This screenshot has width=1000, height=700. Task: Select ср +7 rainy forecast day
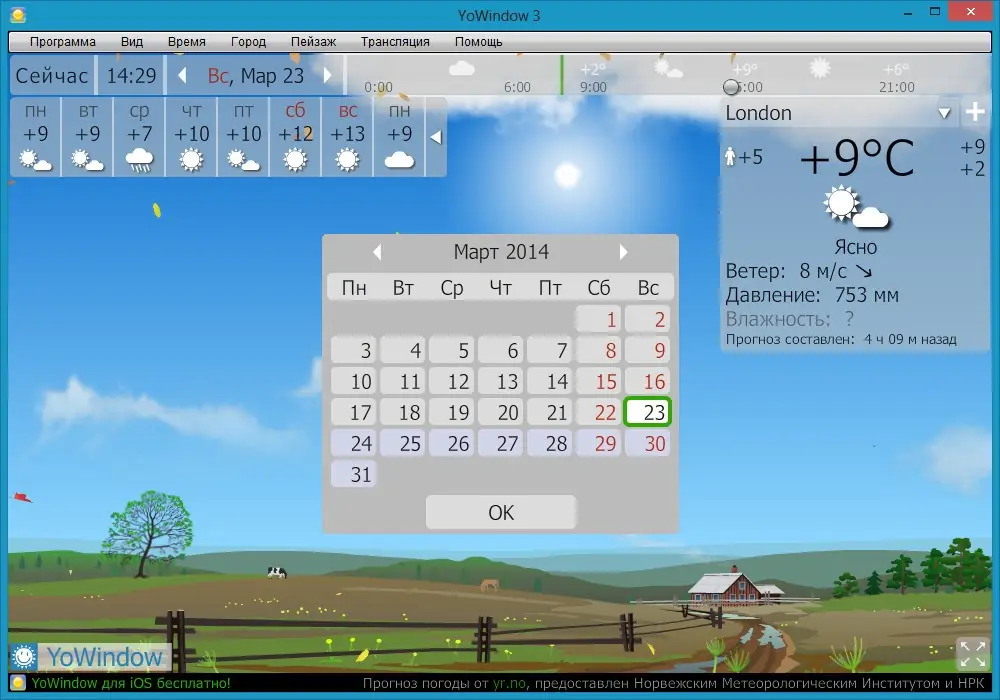(x=140, y=136)
